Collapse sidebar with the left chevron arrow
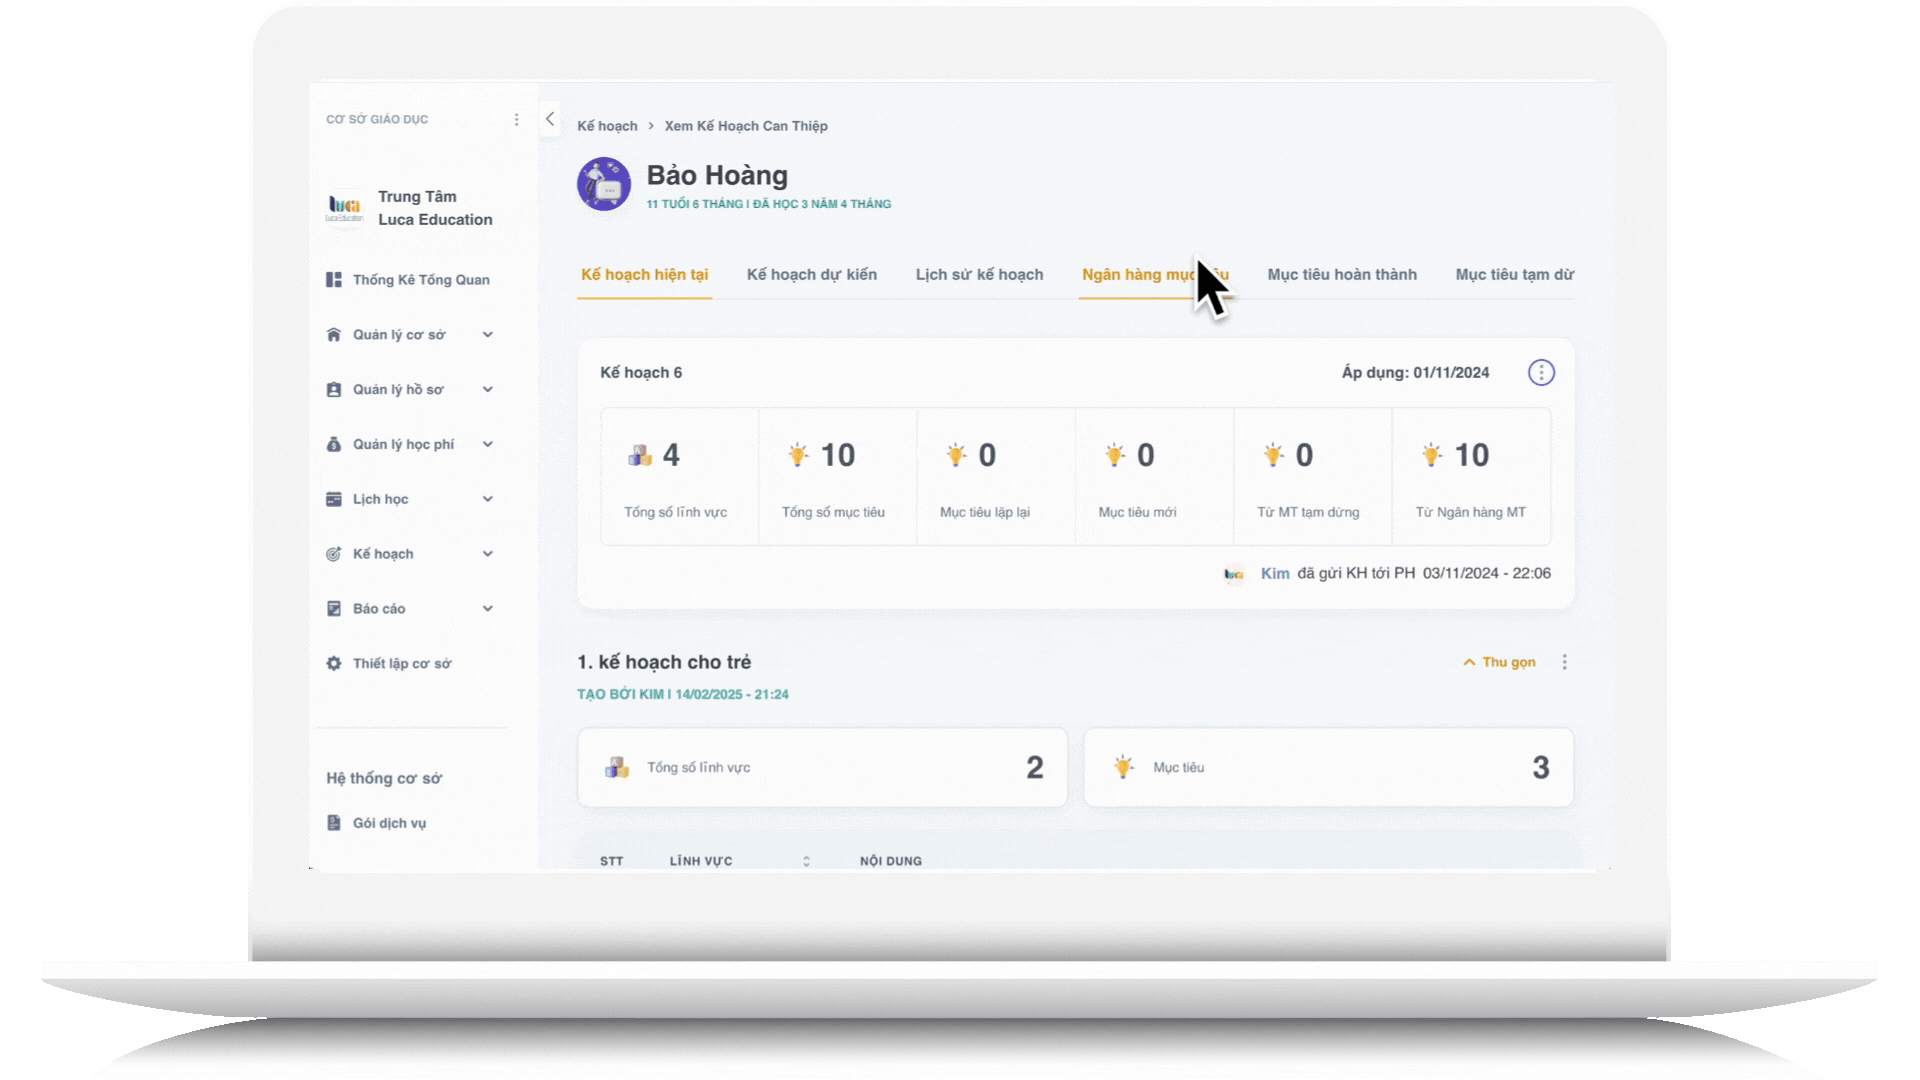Image resolution: width=1920 pixels, height=1080 pixels. coord(550,119)
